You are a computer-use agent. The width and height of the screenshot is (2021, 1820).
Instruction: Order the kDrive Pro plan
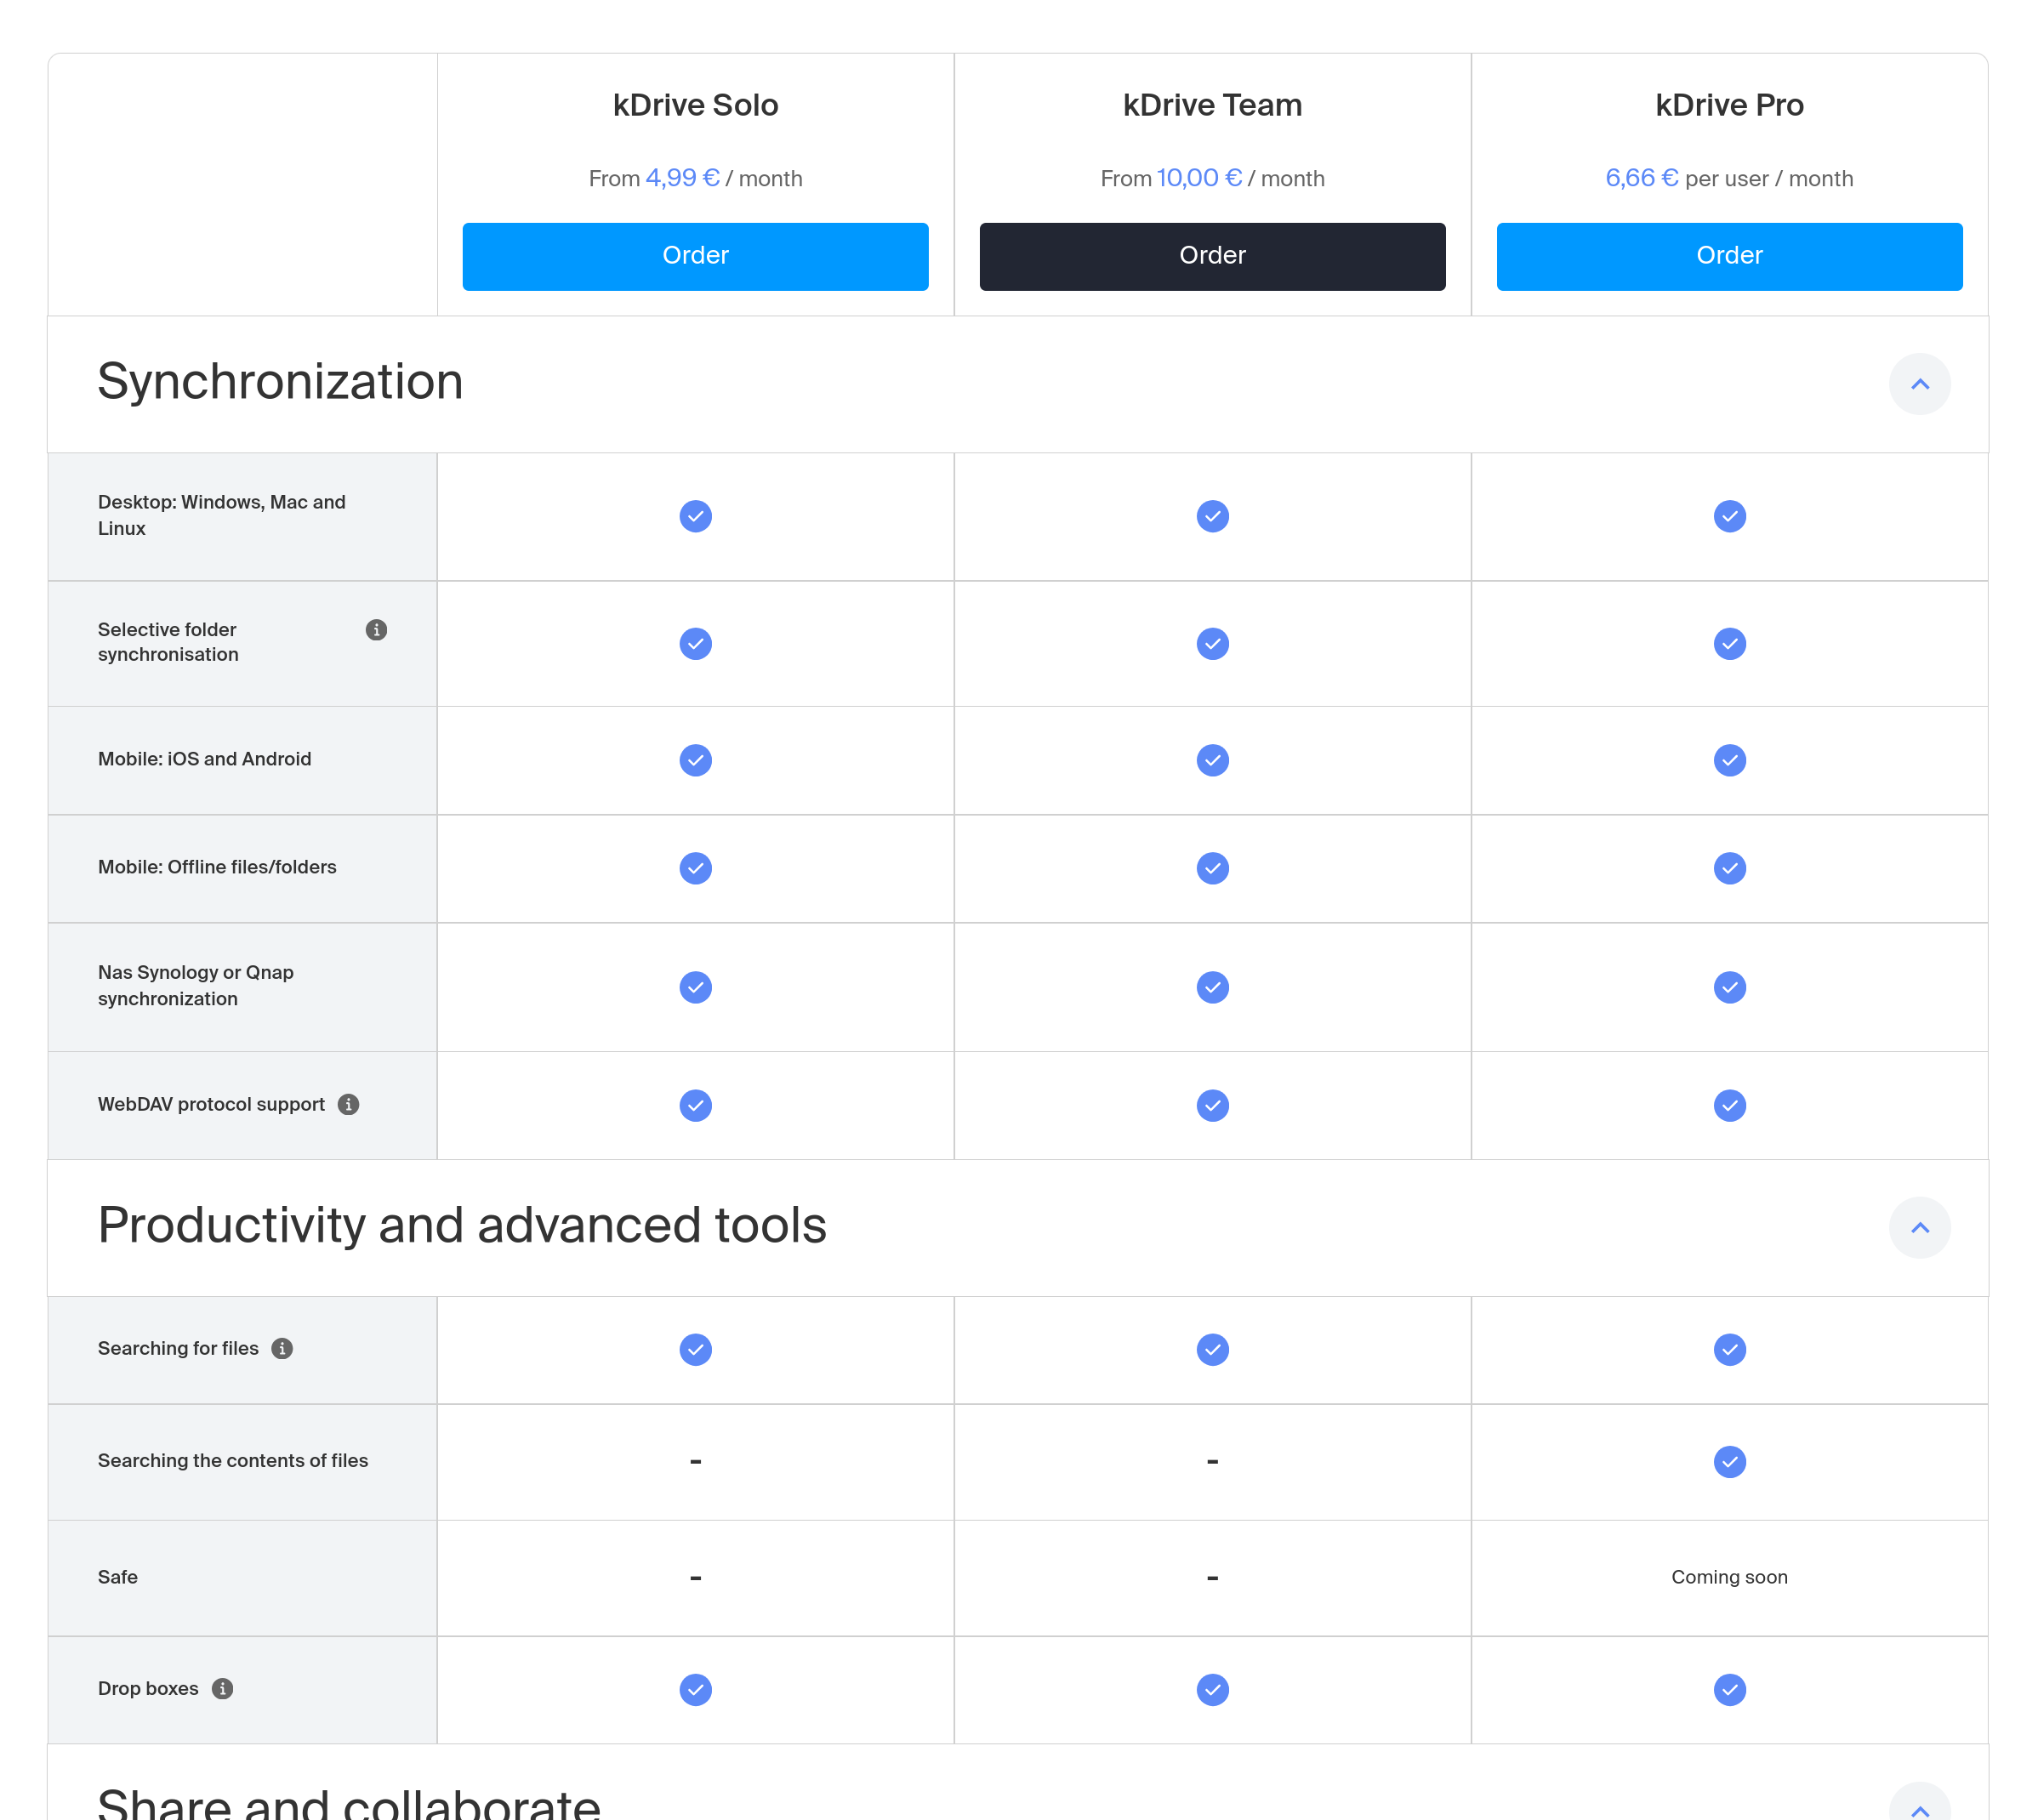[x=1729, y=256]
